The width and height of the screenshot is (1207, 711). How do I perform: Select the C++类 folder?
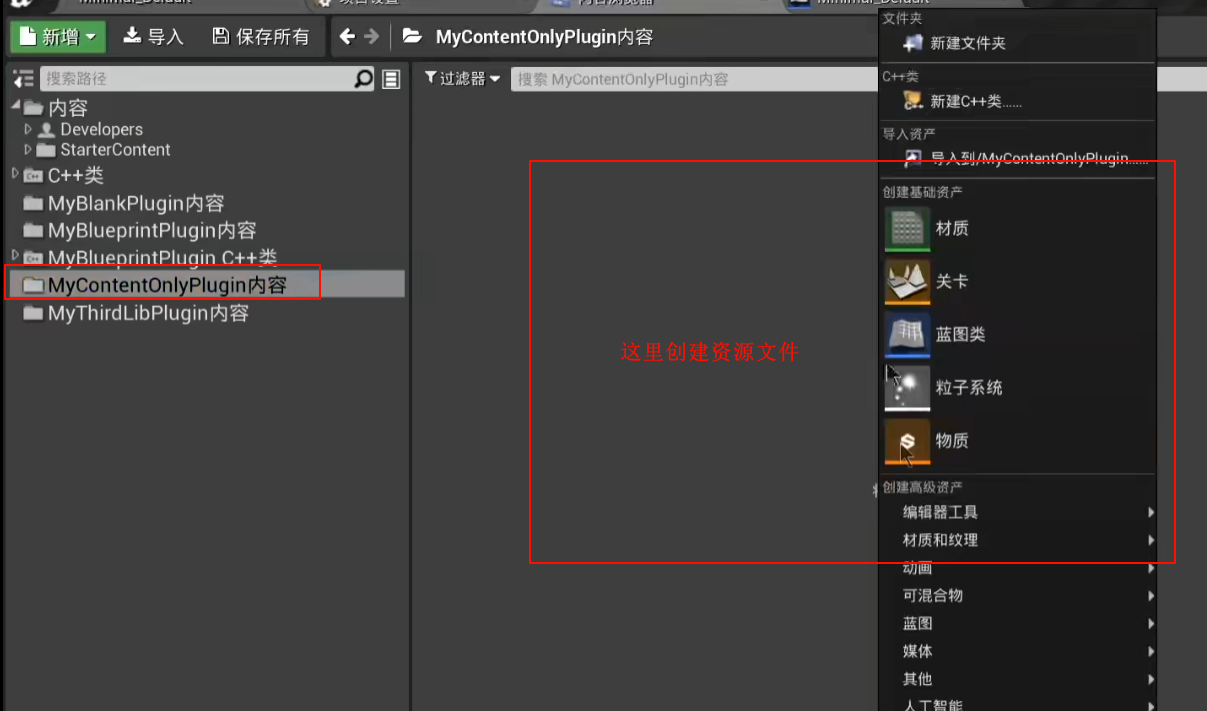[x=75, y=175]
